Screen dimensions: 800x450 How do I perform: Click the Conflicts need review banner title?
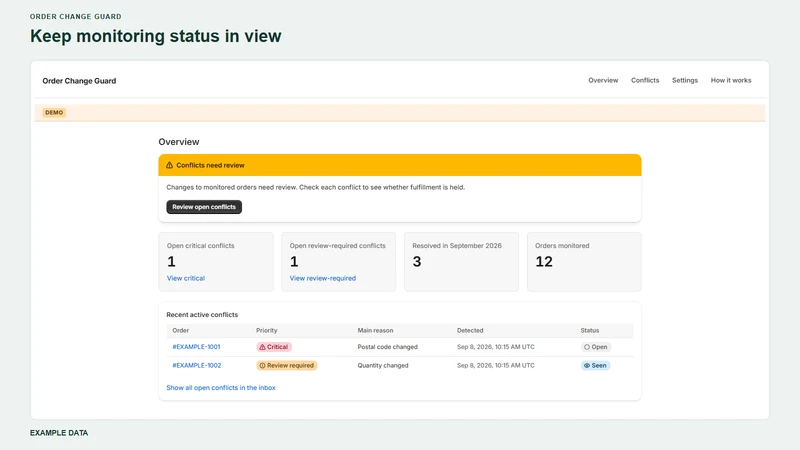click(x=210, y=165)
